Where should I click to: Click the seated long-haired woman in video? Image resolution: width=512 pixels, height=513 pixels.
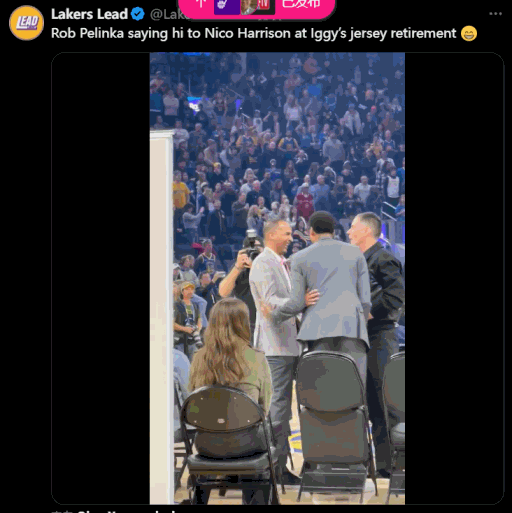(230, 353)
